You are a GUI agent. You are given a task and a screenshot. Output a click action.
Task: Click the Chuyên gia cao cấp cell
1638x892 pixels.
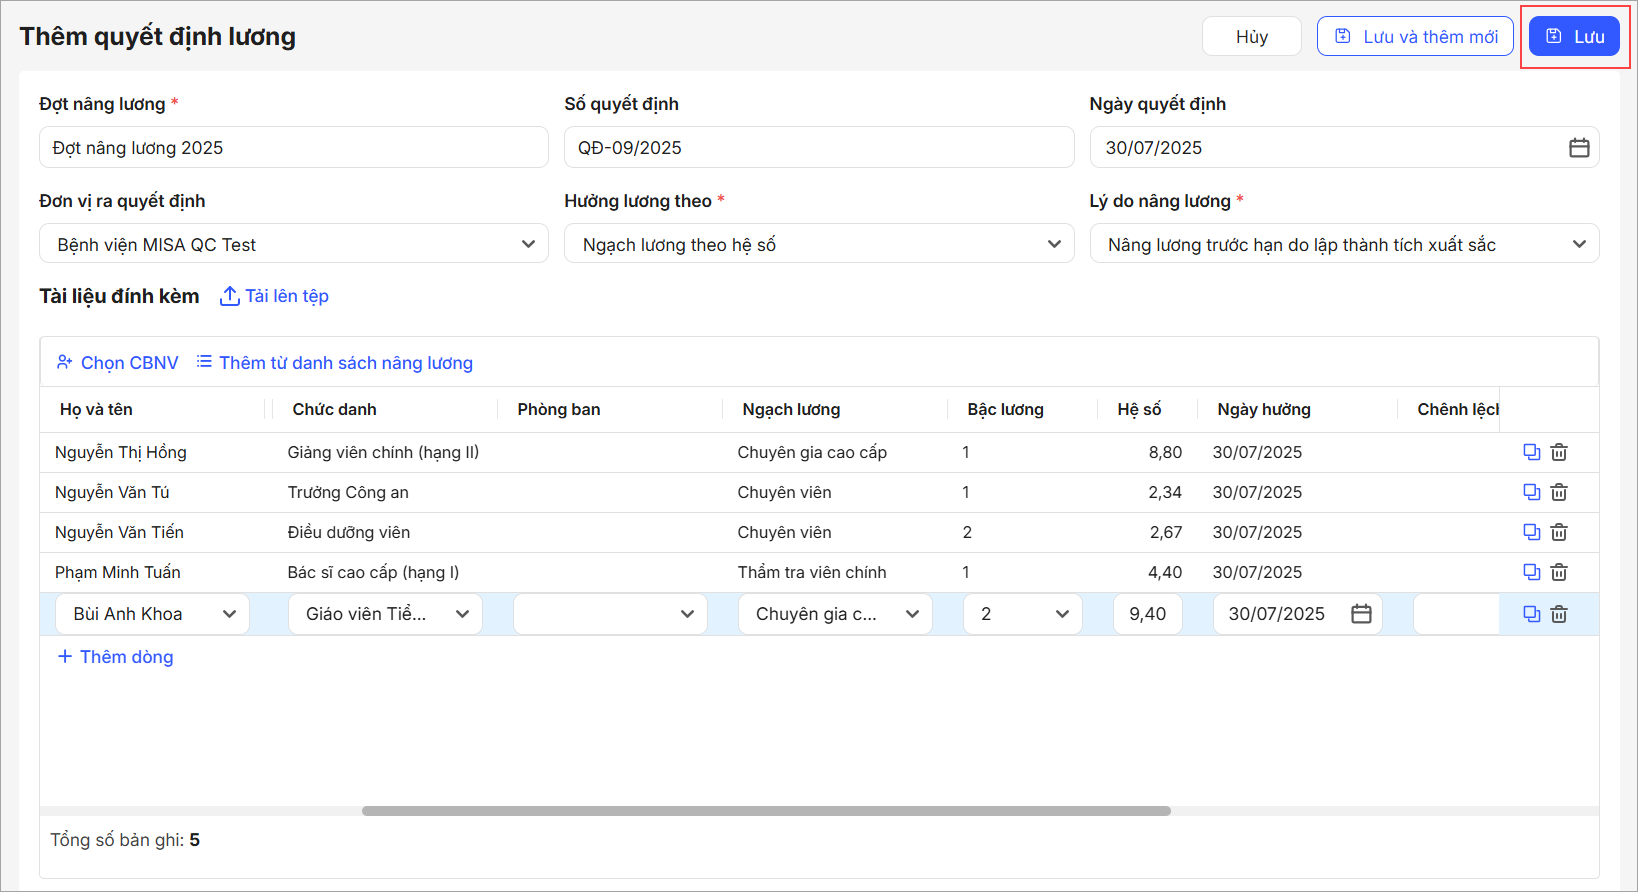click(812, 452)
